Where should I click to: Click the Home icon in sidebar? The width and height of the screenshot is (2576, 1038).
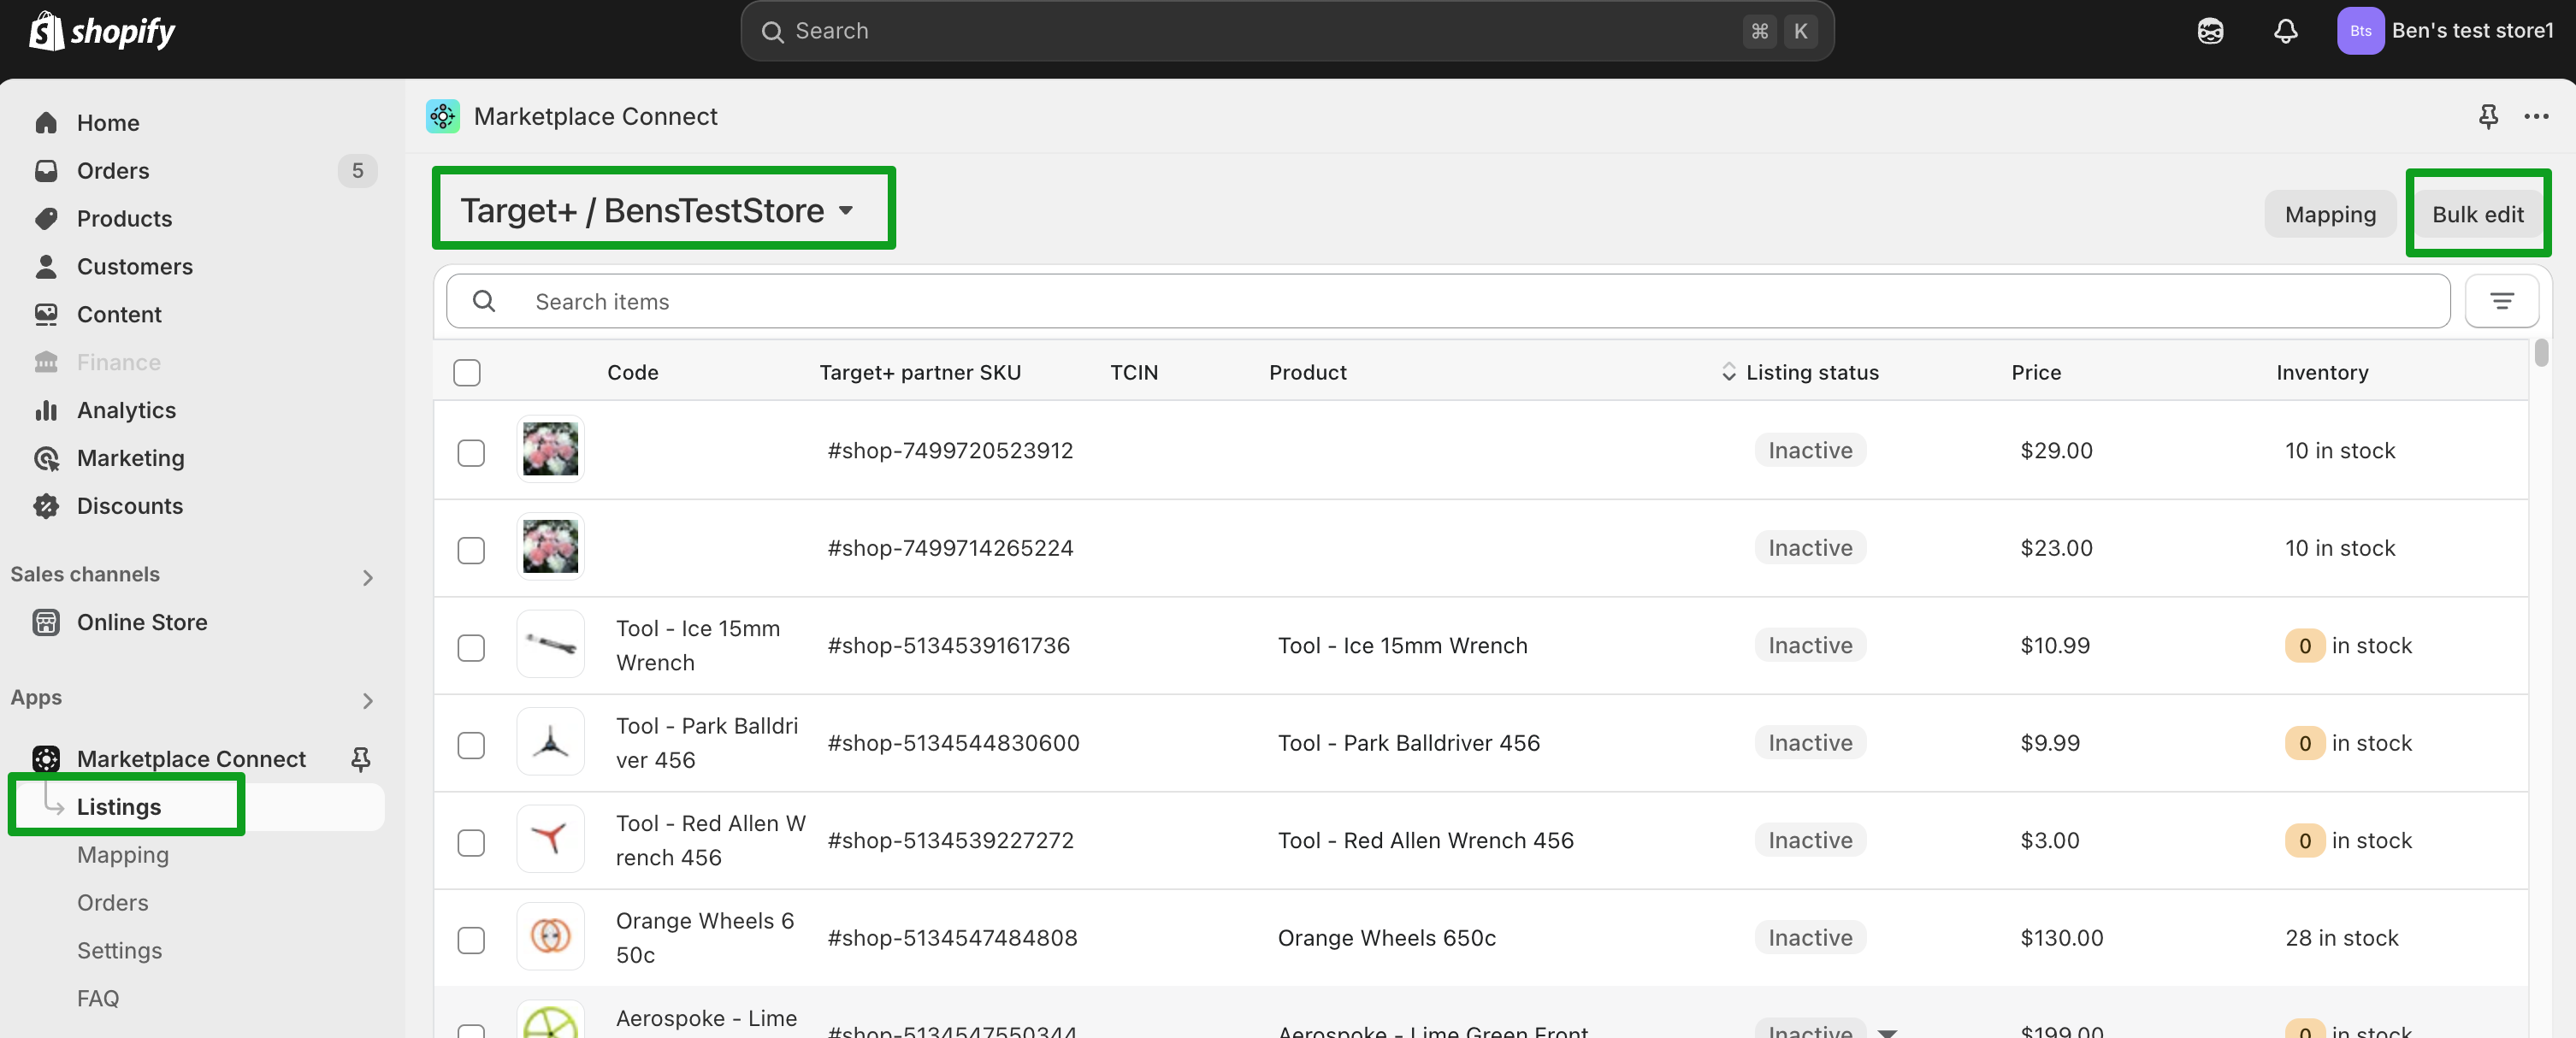pyautogui.click(x=46, y=122)
